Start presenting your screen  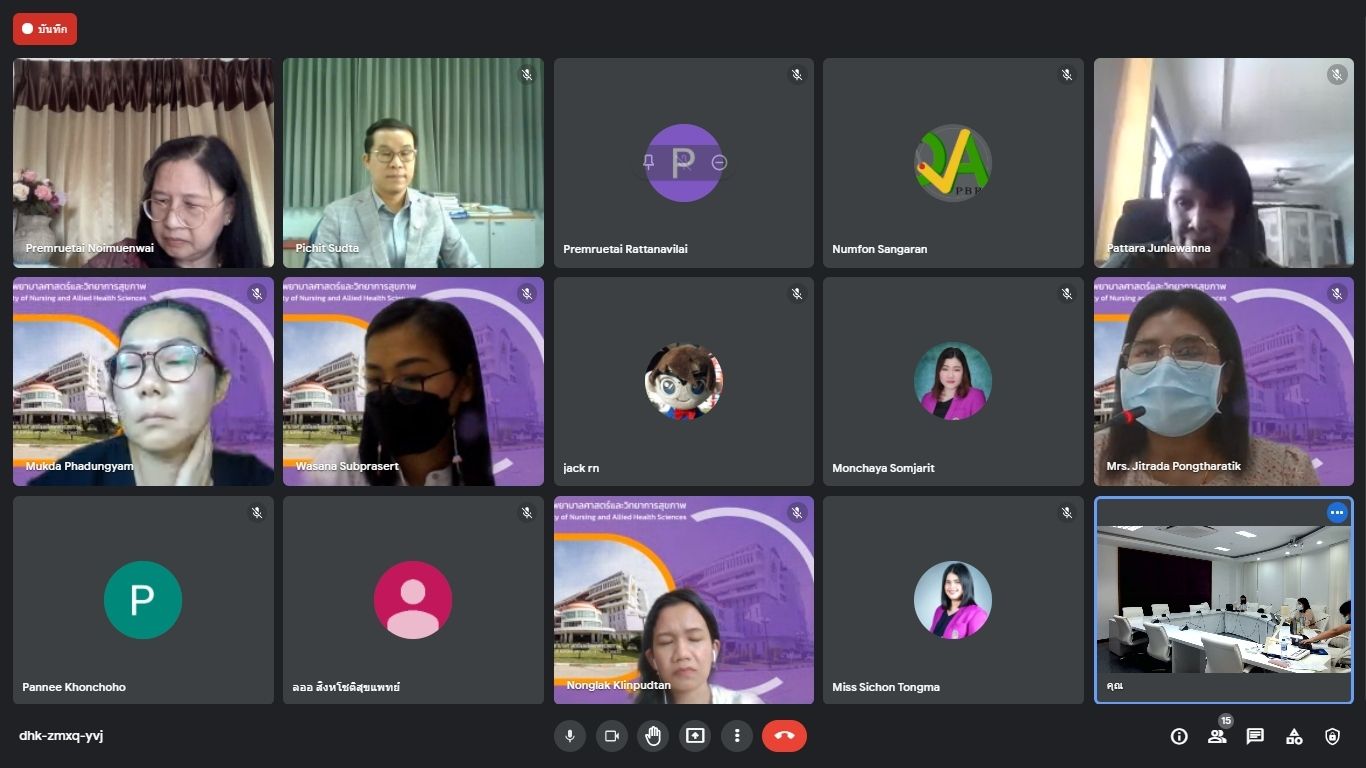point(695,736)
